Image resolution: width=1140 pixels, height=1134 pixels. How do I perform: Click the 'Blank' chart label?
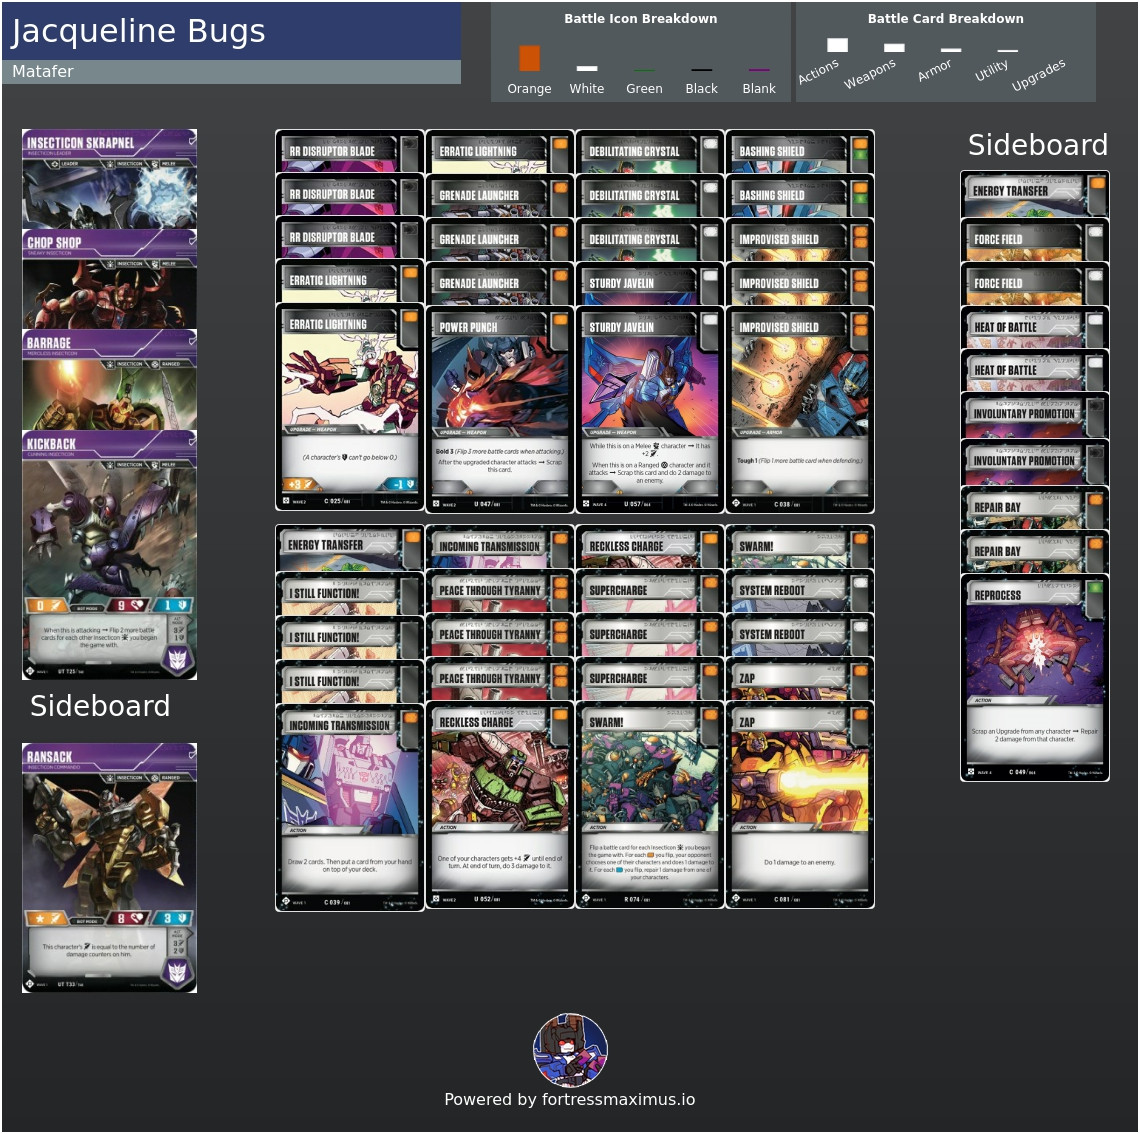click(759, 89)
